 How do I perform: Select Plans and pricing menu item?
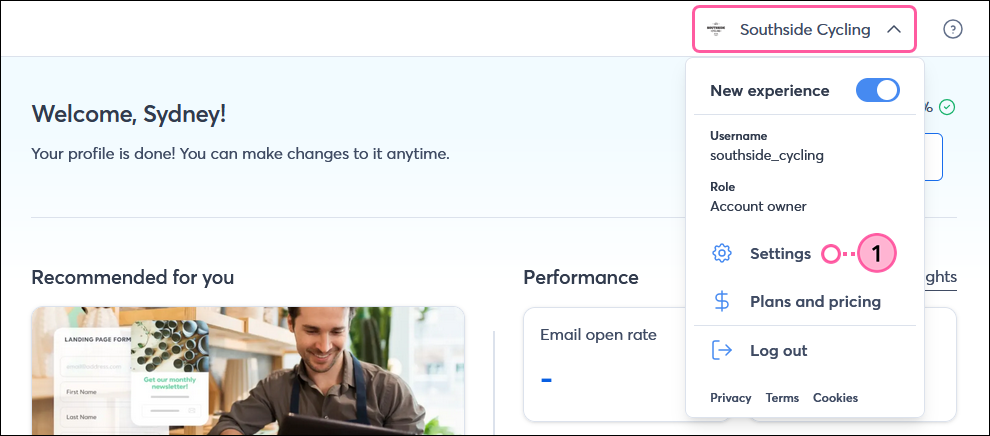click(815, 302)
